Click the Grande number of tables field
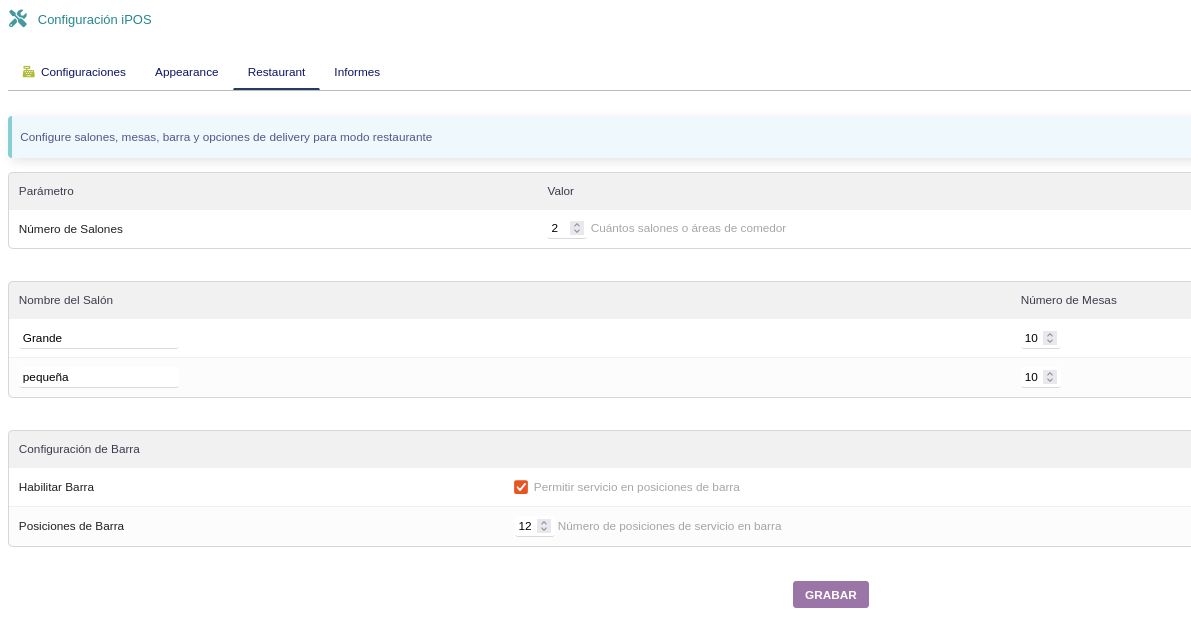 1031,338
